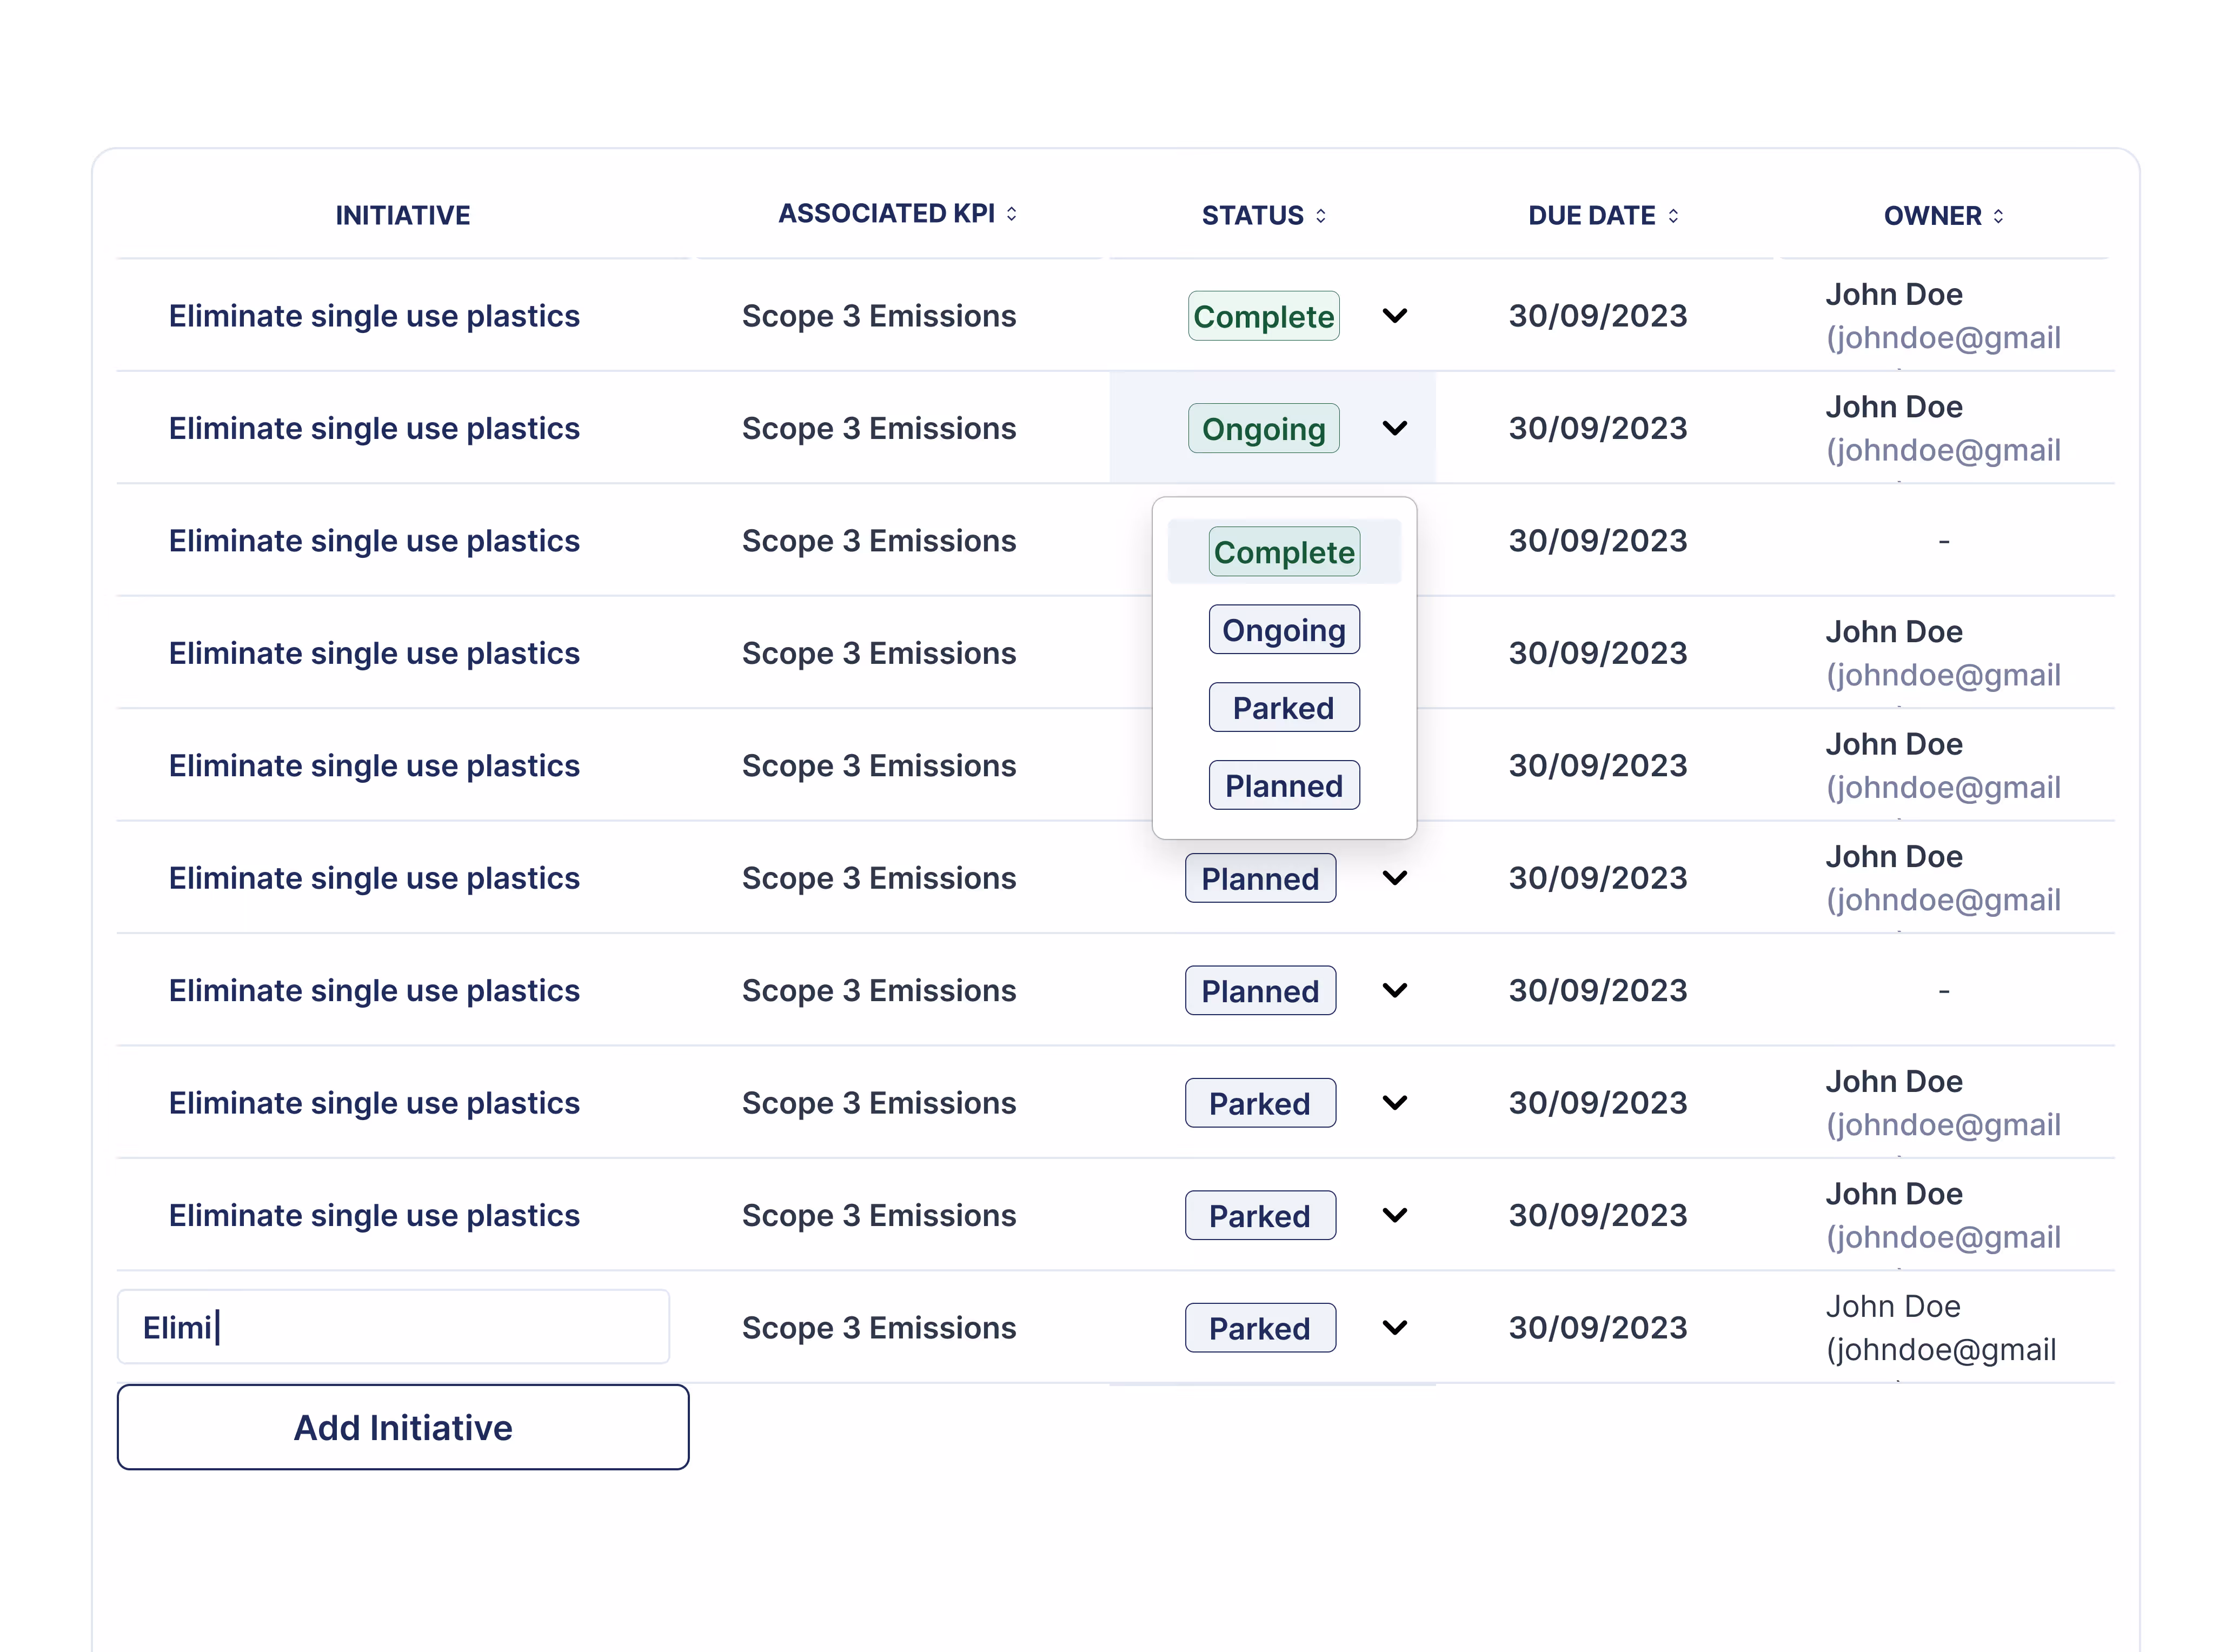
Task: Select initiative name in the Complete status row
Action: point(374,316)
